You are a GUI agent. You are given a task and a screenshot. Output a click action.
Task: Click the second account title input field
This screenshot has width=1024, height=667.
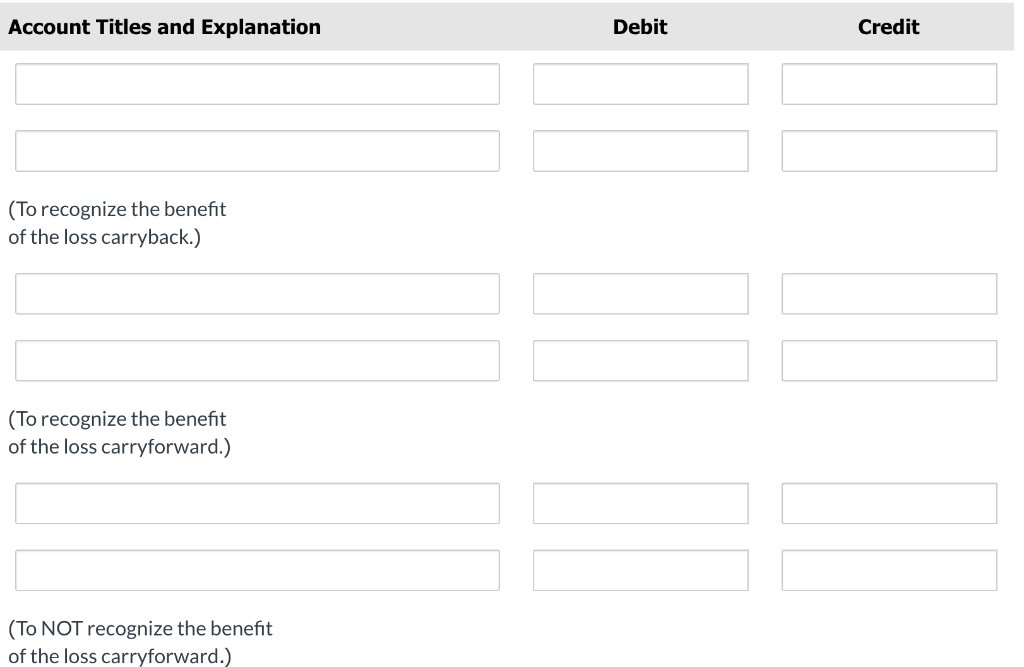(x=257, y=151)
